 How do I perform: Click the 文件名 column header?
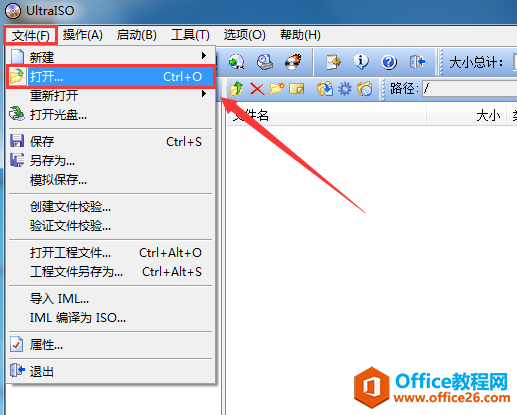[327, 115]
